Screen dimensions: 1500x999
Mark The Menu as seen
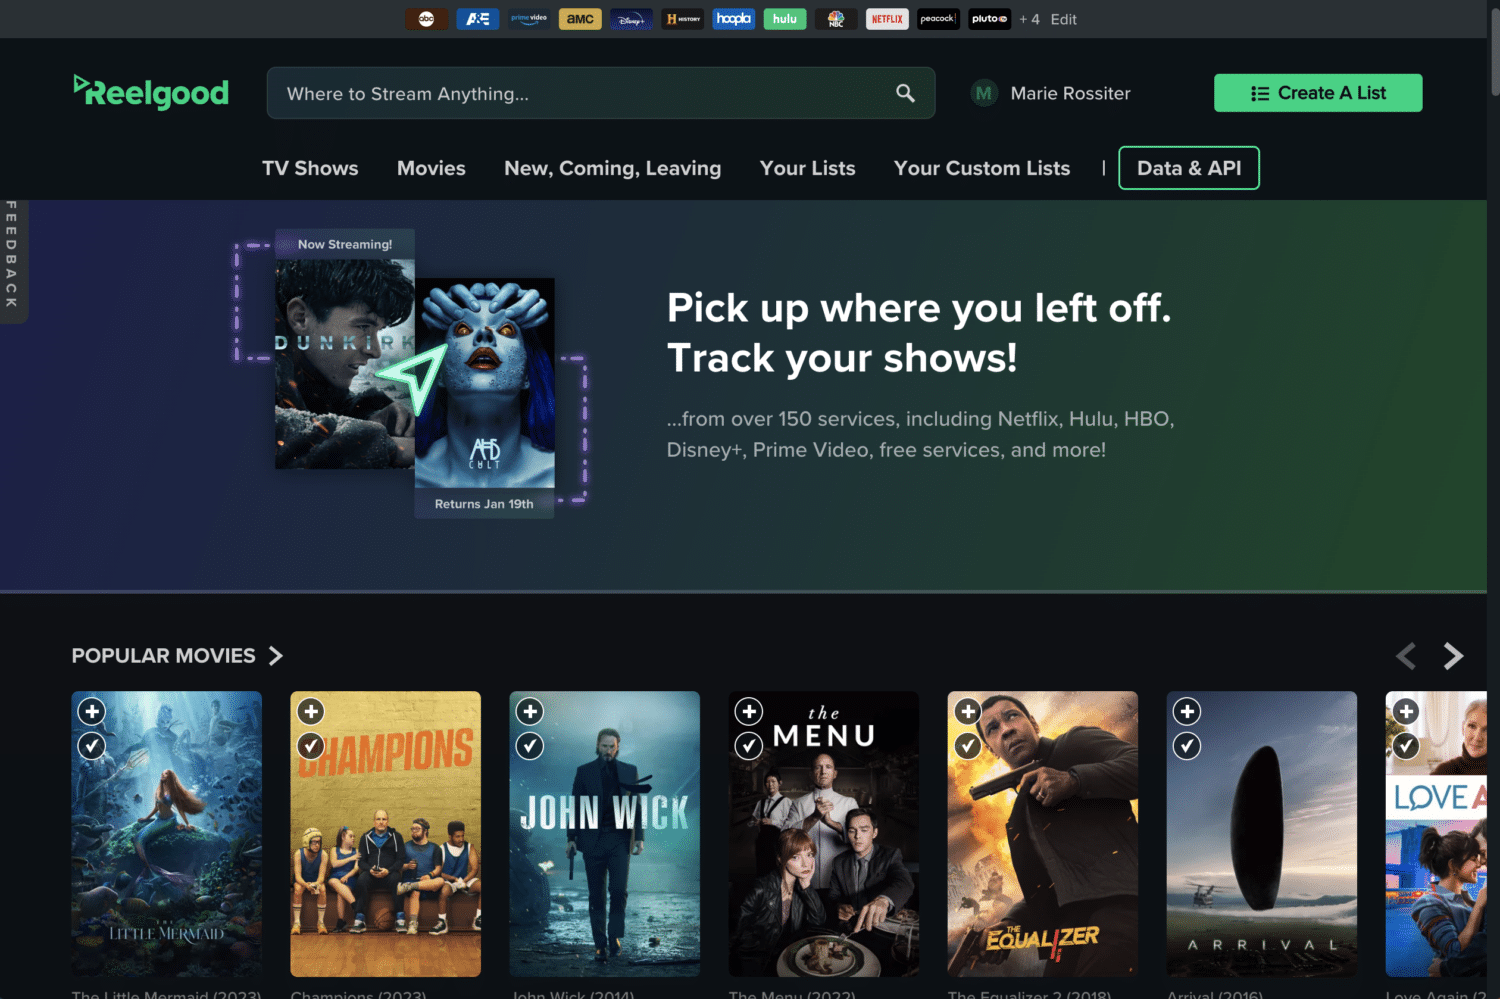[x=749, y=746]
